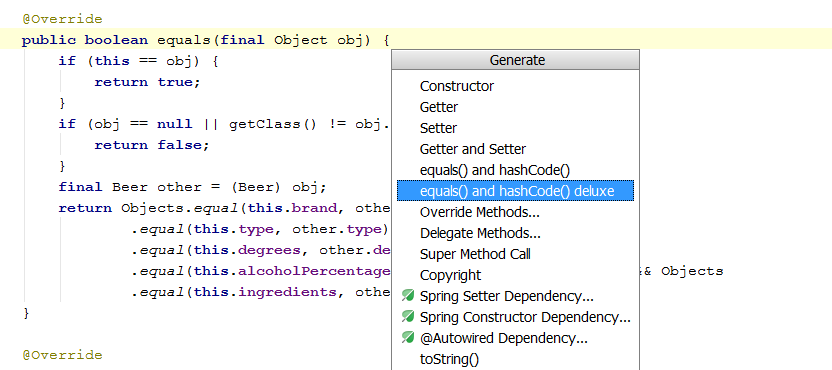
Task: Click Spring leaf icon beside Constructor Dependency
Action: coord(408,316)
